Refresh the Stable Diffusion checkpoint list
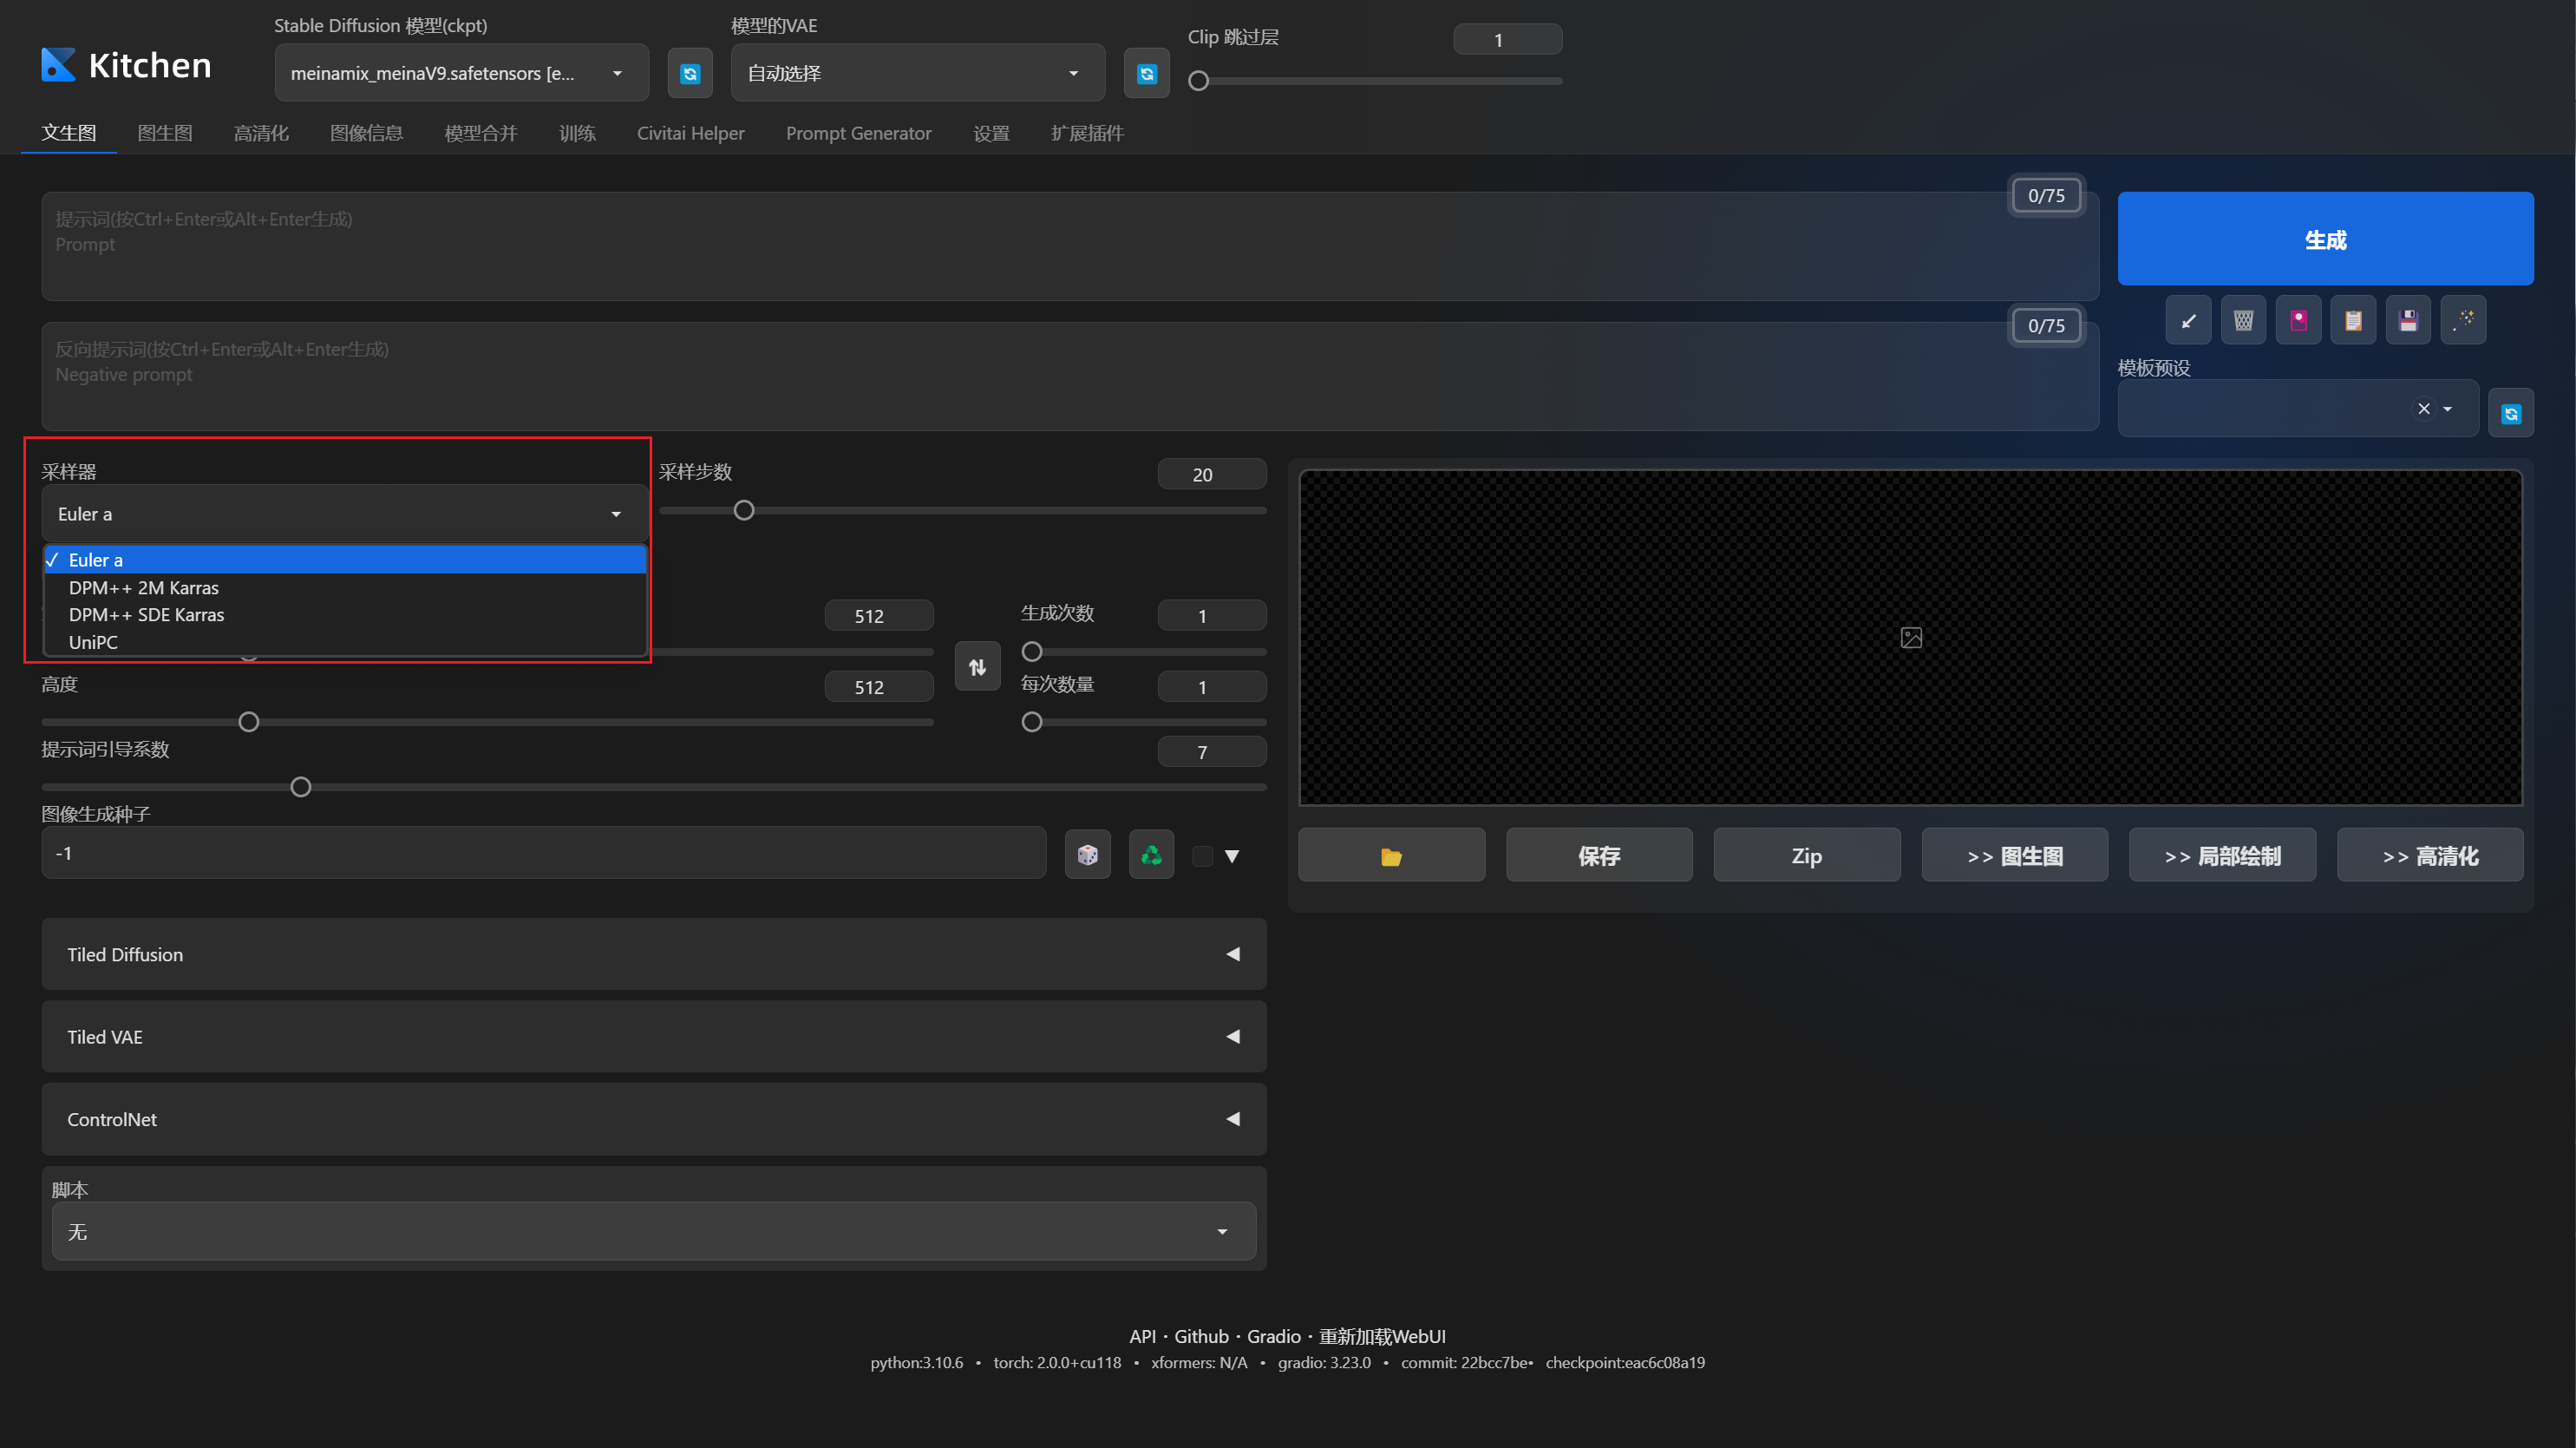Image resolution: width=2576 pixels, height=1448 pixels. tap(690, 73)
